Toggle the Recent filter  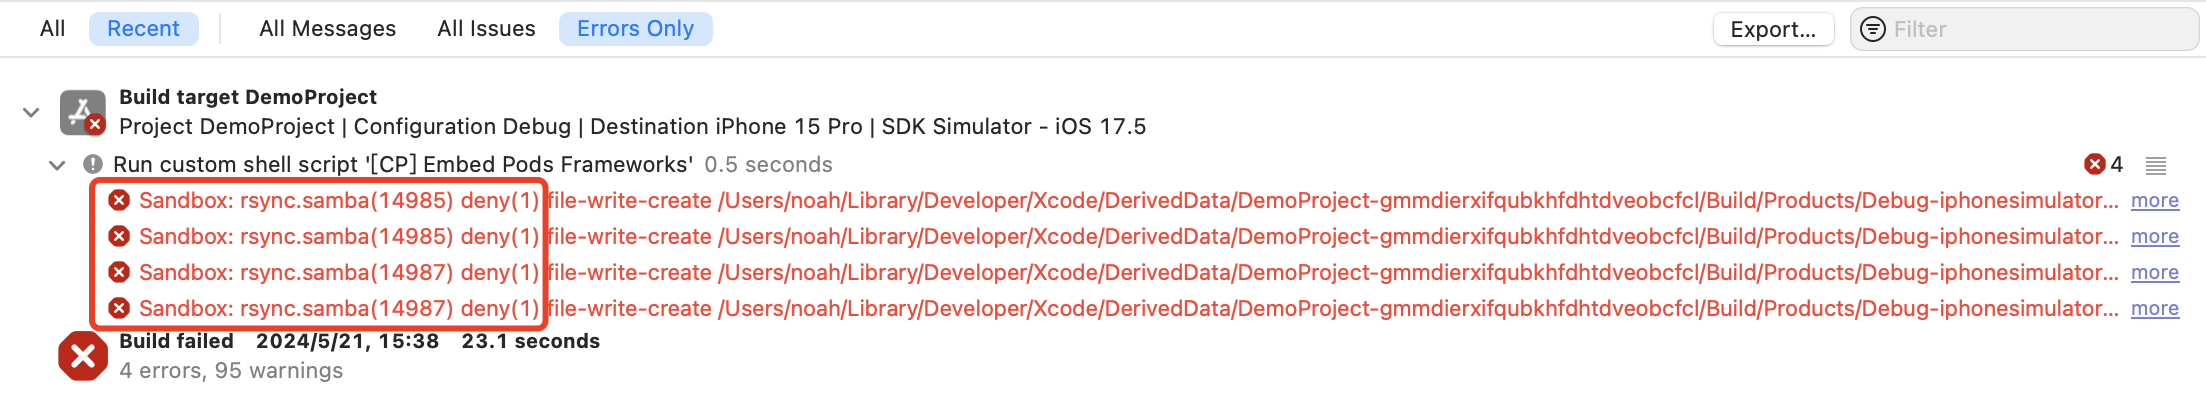coord(143,29)
